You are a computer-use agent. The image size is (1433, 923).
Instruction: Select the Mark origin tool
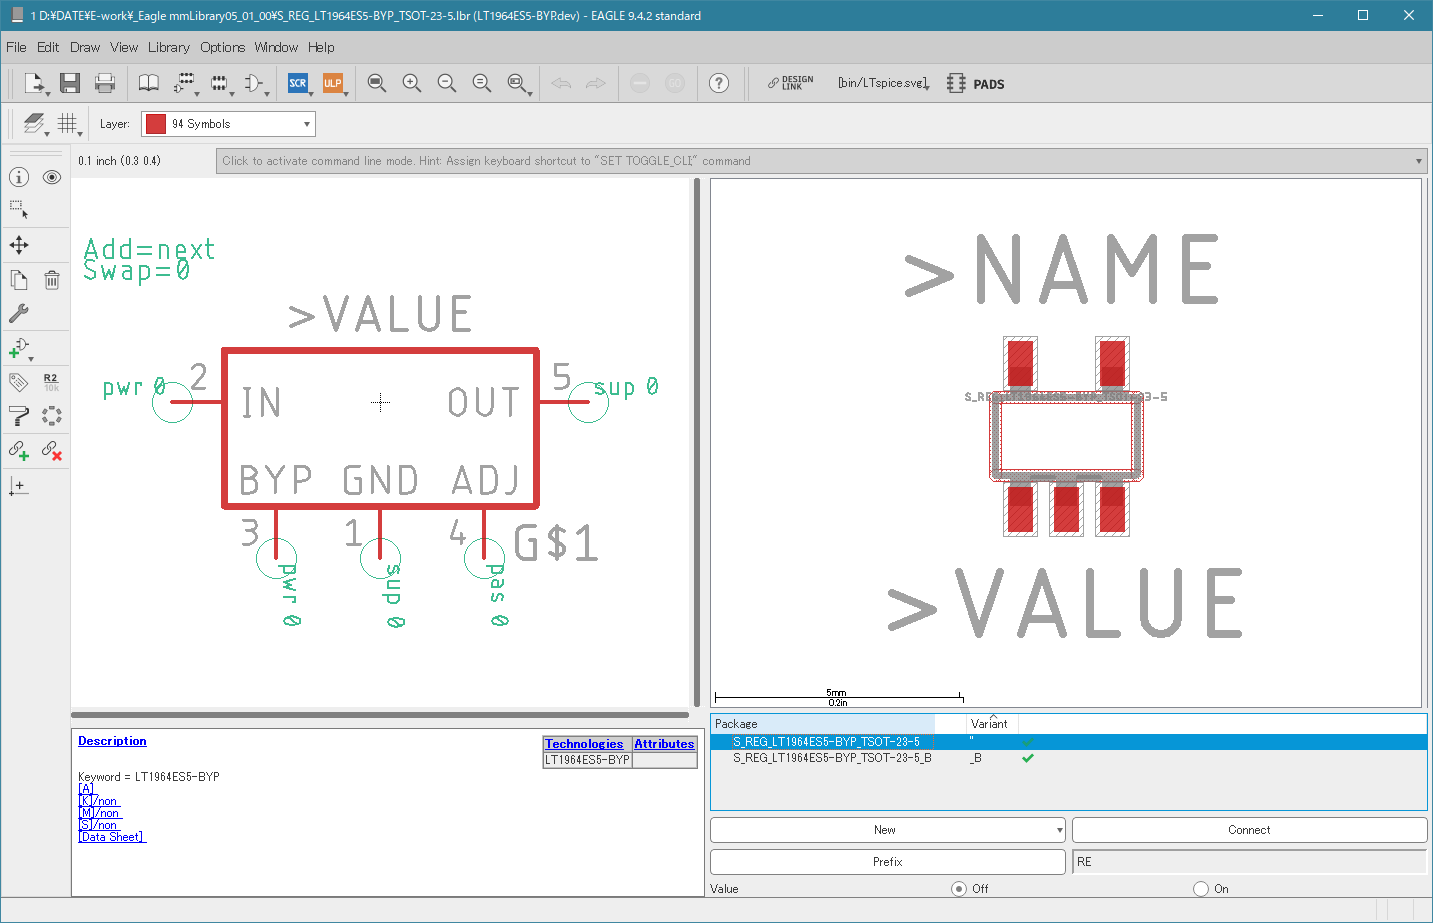pos(19,486)
